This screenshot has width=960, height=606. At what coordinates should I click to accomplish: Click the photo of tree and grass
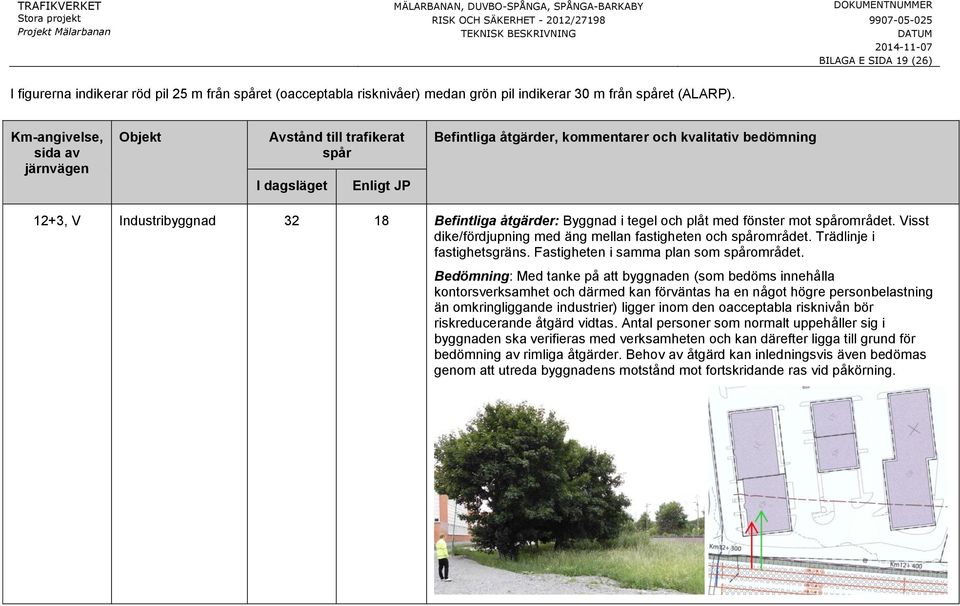click(x=569, y=496)
